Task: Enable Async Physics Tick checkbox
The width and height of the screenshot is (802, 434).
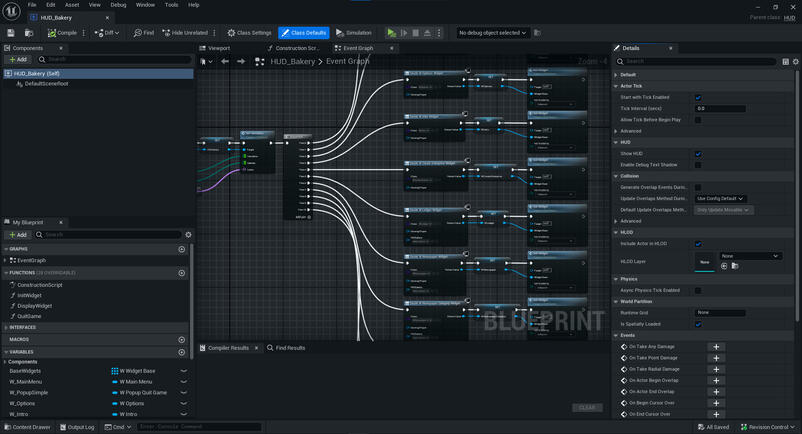Action: tap(698, 290)
